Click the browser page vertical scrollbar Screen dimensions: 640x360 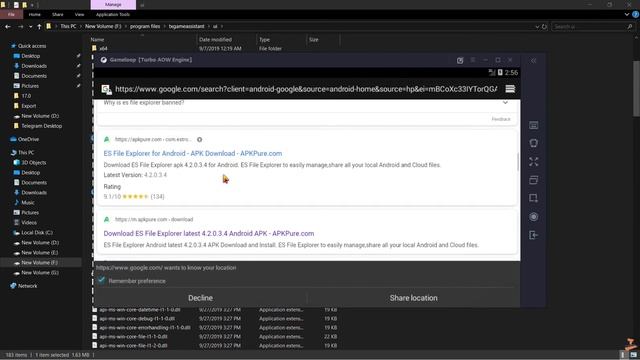click(x=518, y=162)
